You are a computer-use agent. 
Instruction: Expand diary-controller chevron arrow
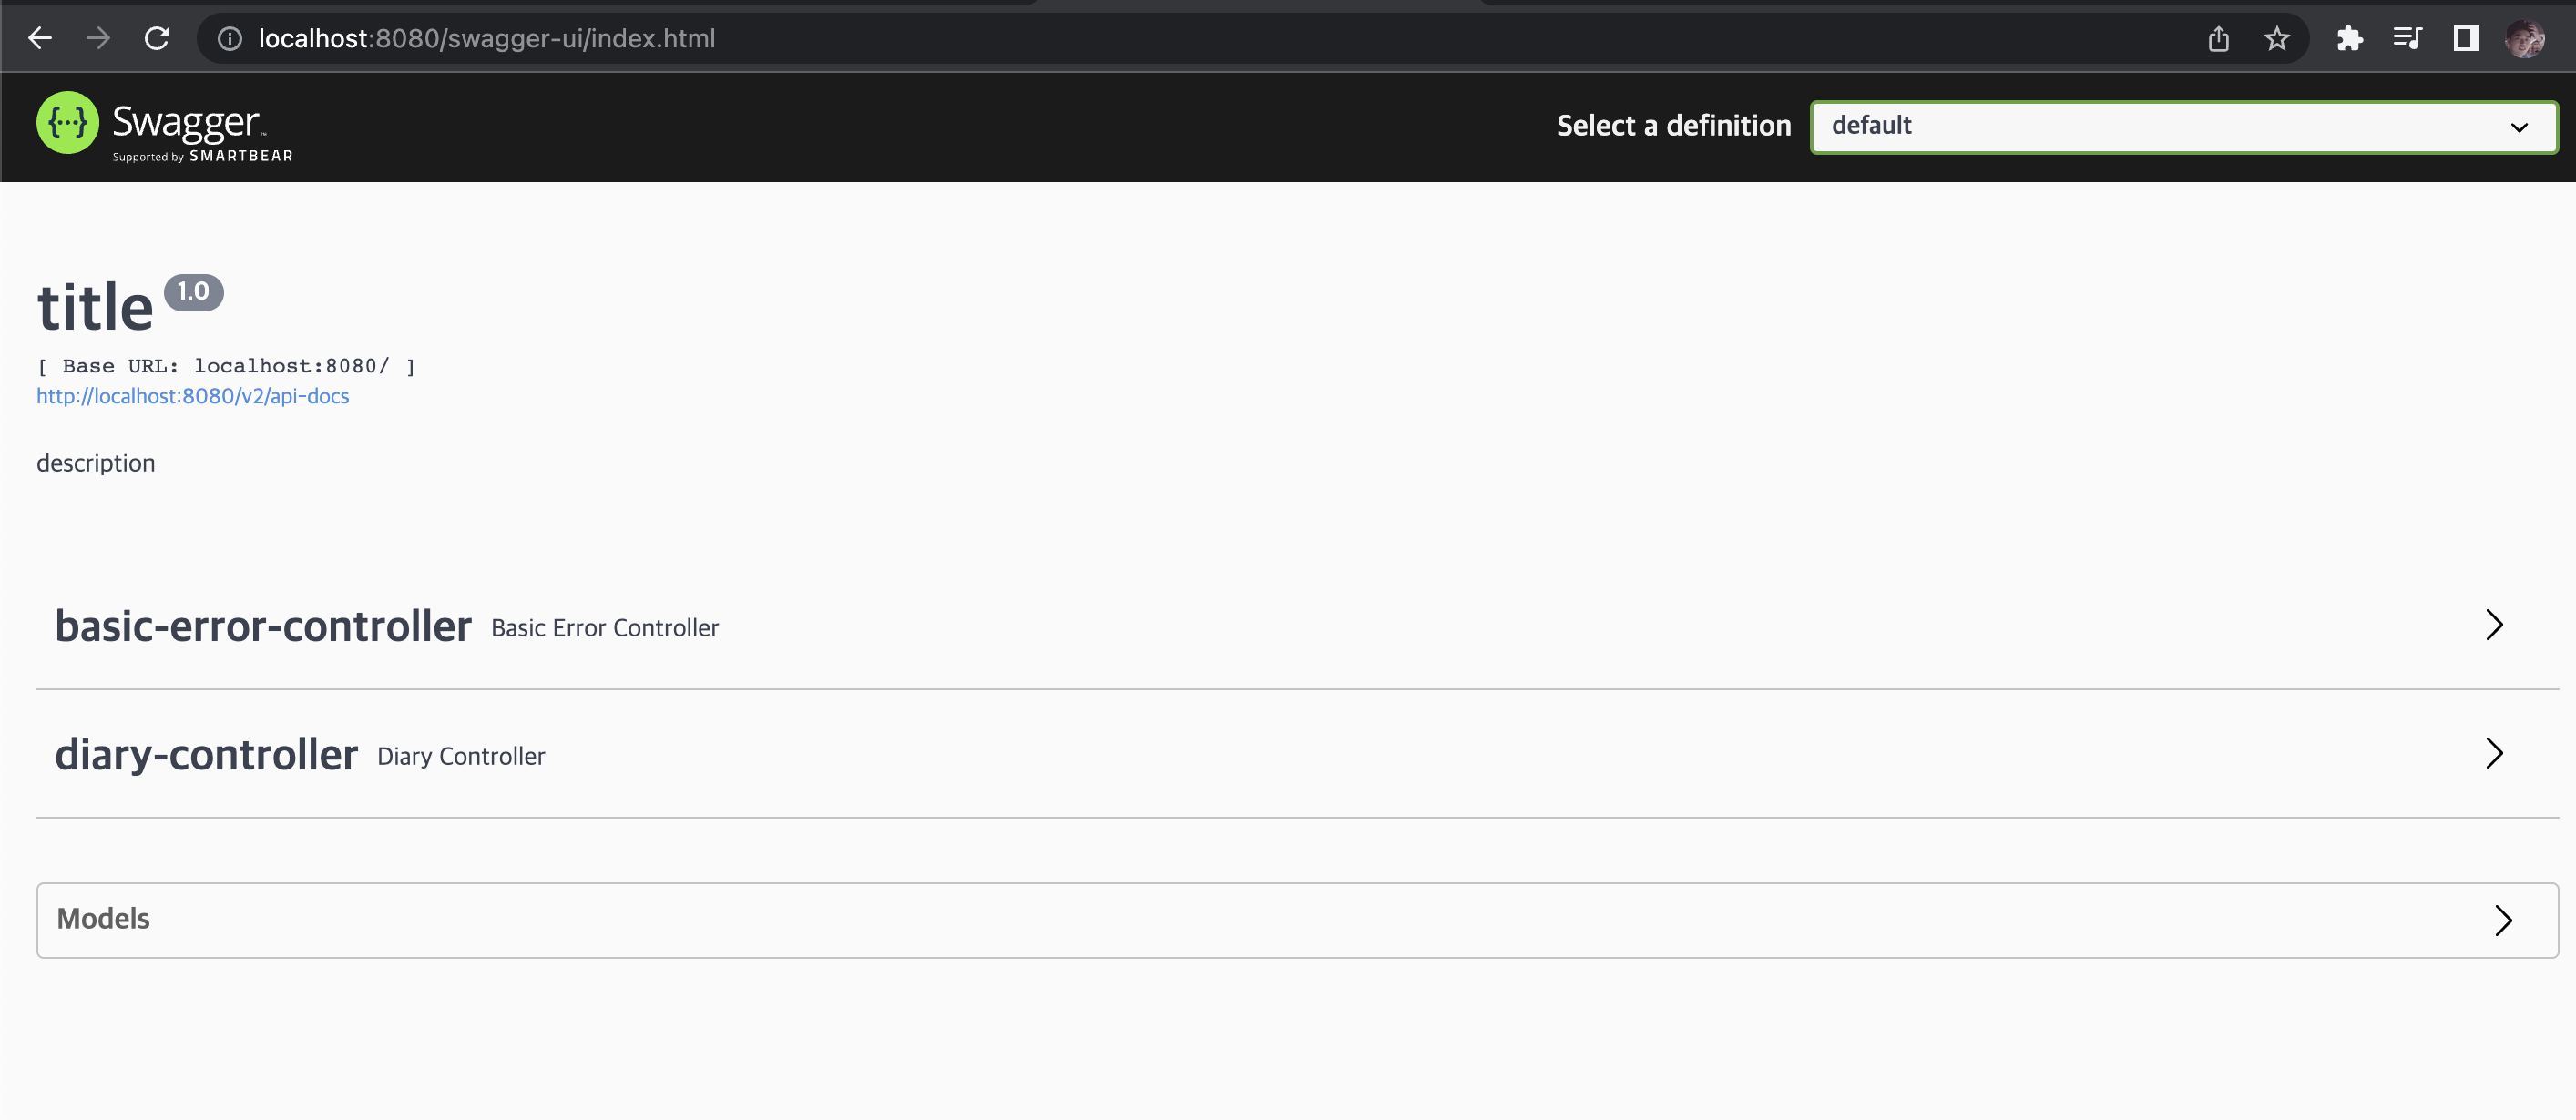(2494, 753)
